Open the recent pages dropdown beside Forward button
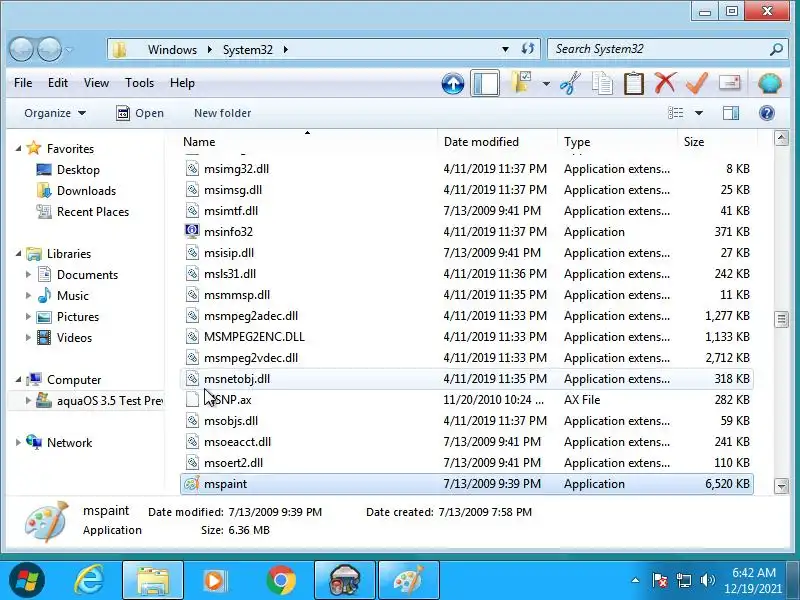800x600 pixels. click(x=69, y=50)
